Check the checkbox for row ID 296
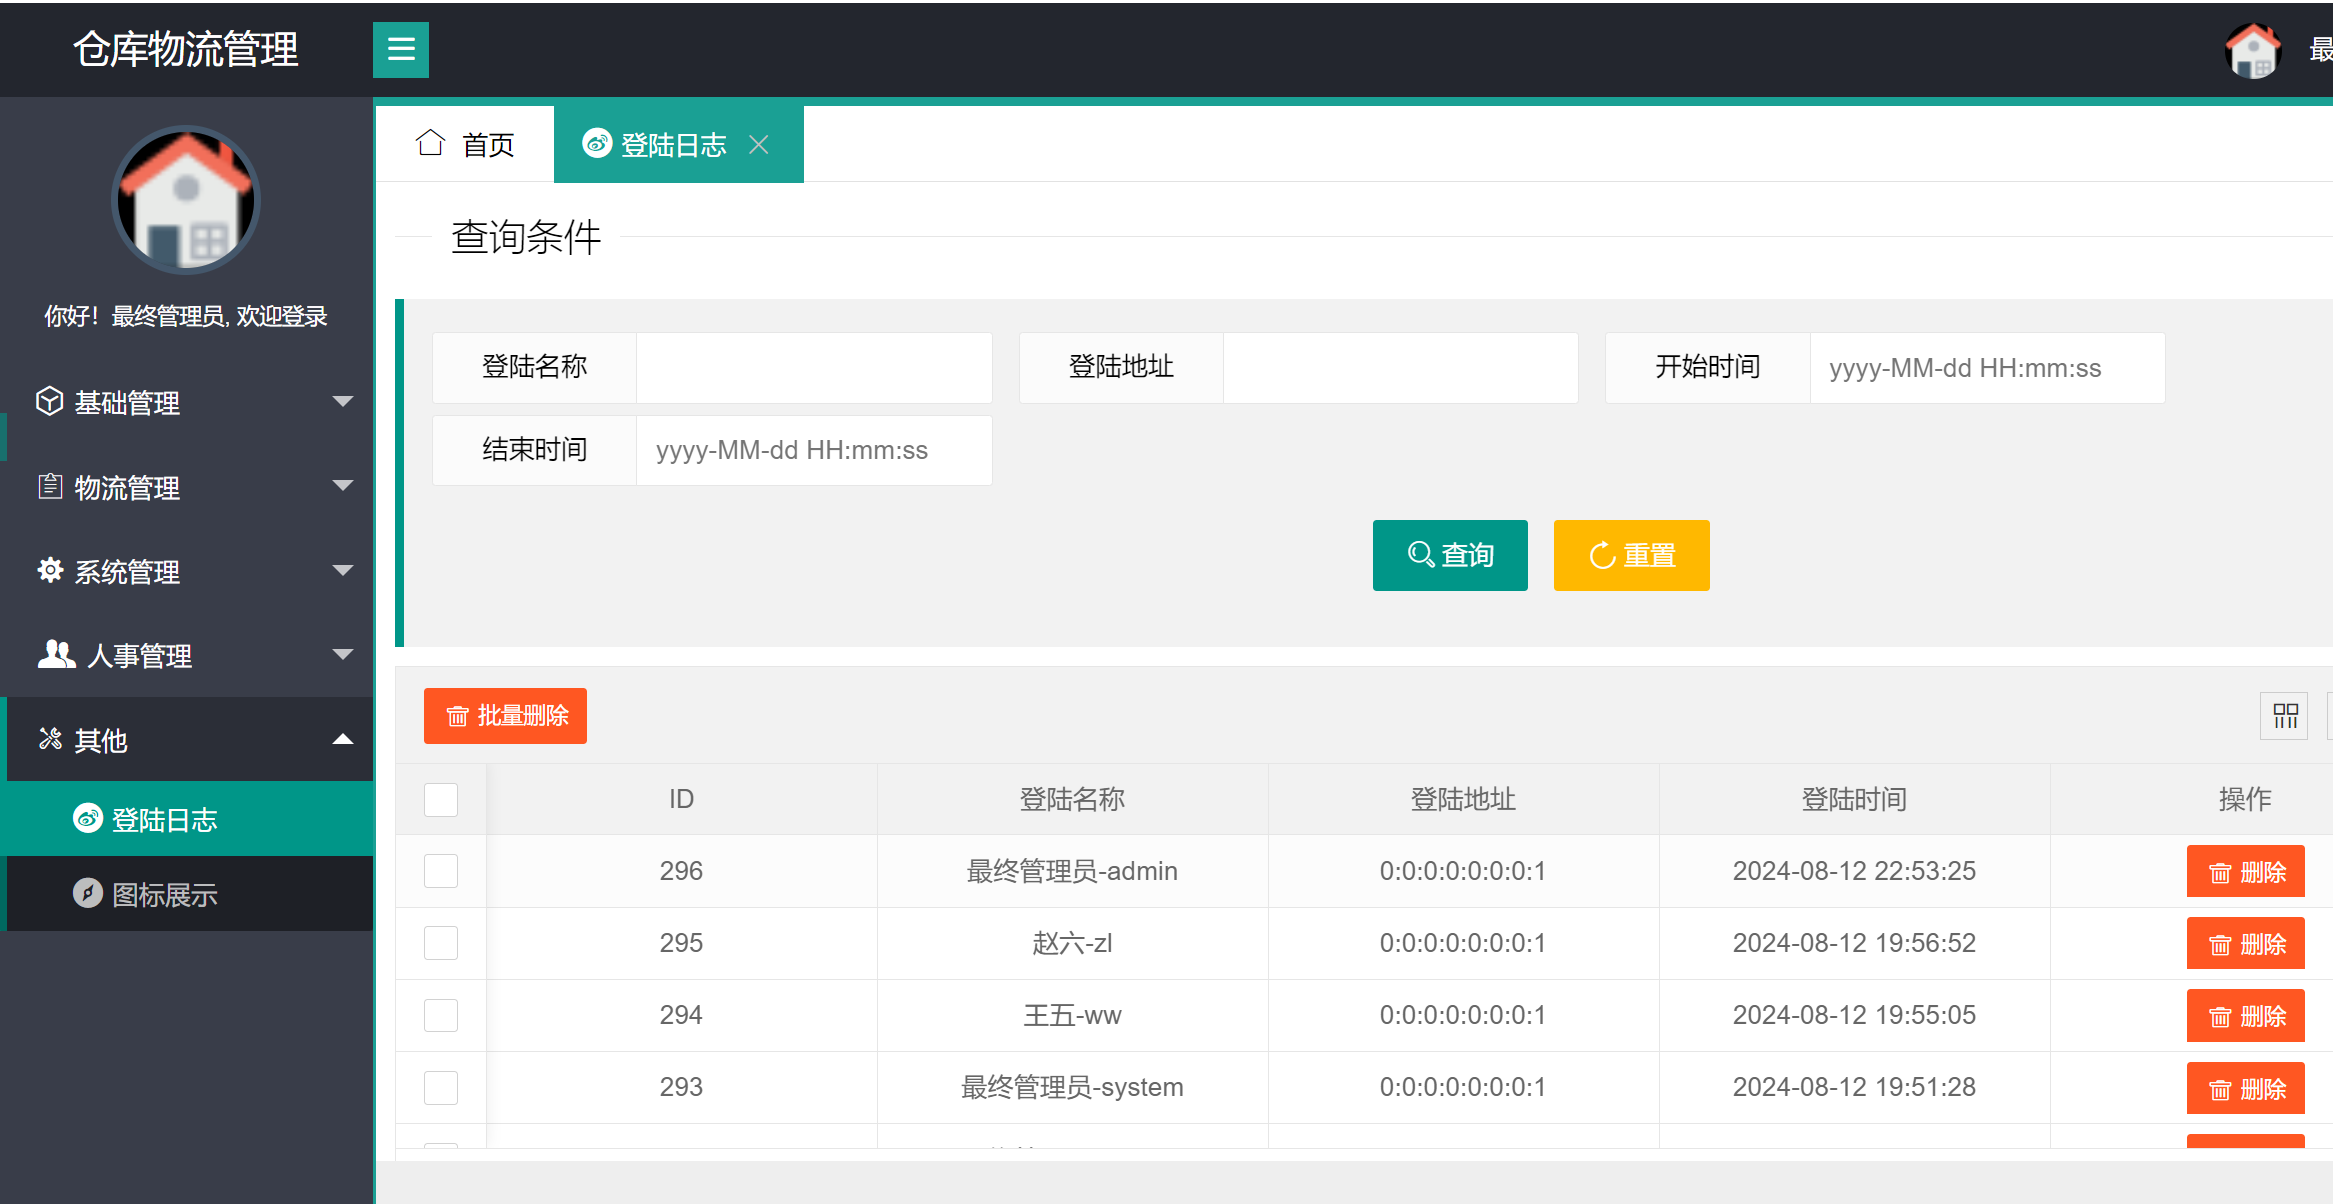 pos(441,871)
